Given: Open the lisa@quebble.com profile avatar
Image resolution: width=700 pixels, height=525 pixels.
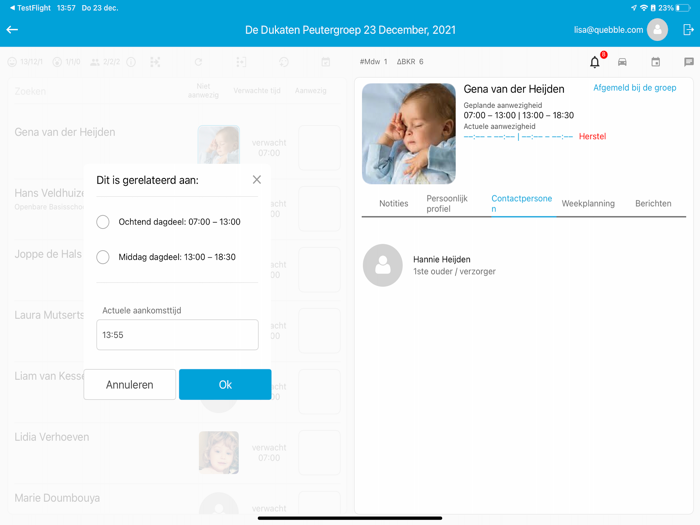Looking at the screenshot, I should coord(657,29).
